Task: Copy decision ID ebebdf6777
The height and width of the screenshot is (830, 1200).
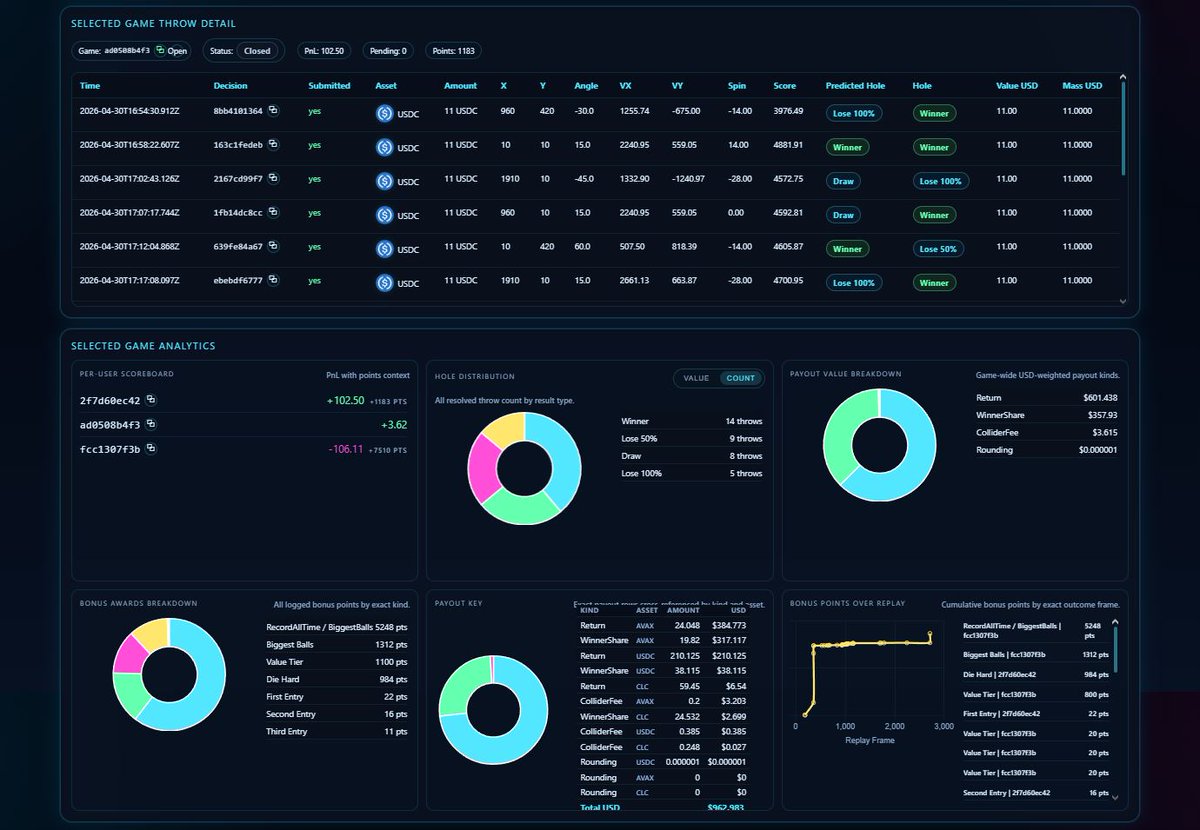Action: pyautogui.click(x=273, y=281)
